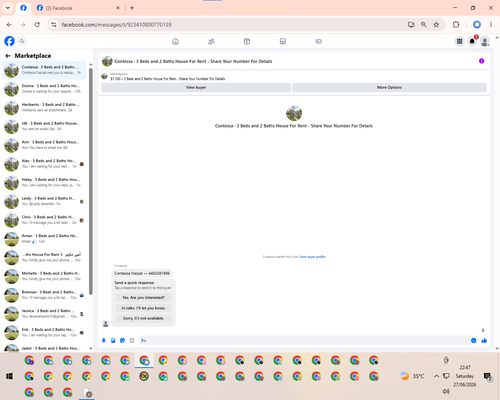Open the 35°C weather widget

413,376
